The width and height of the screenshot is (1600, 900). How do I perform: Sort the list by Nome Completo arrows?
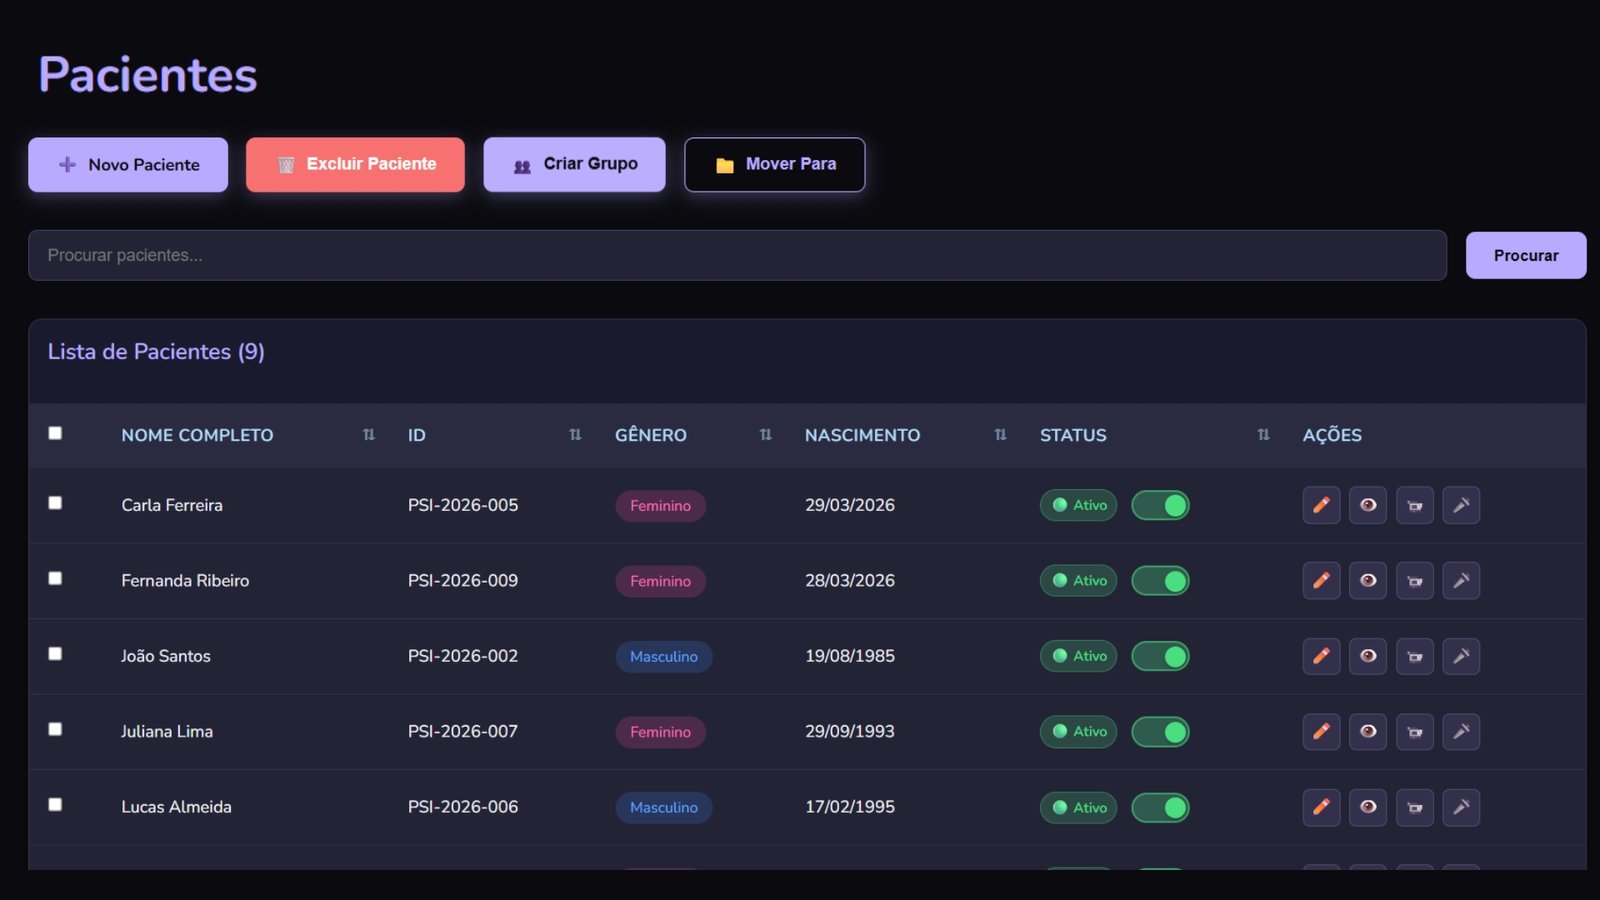pyautogui.click(x=369, y=435)
